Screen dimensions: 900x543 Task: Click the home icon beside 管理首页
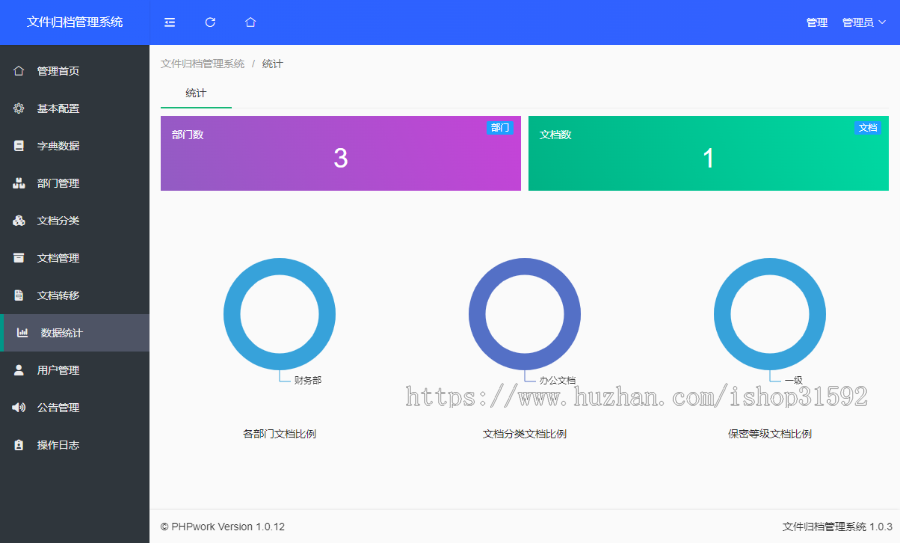click(x=18, y=71)
